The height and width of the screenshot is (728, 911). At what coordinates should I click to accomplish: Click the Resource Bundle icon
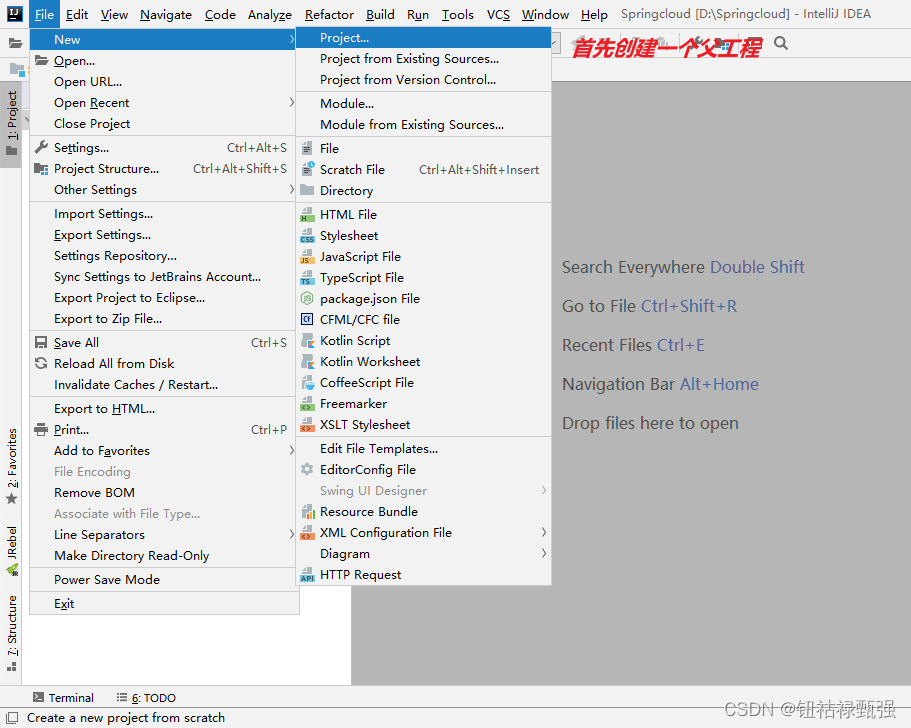[307, 511]
